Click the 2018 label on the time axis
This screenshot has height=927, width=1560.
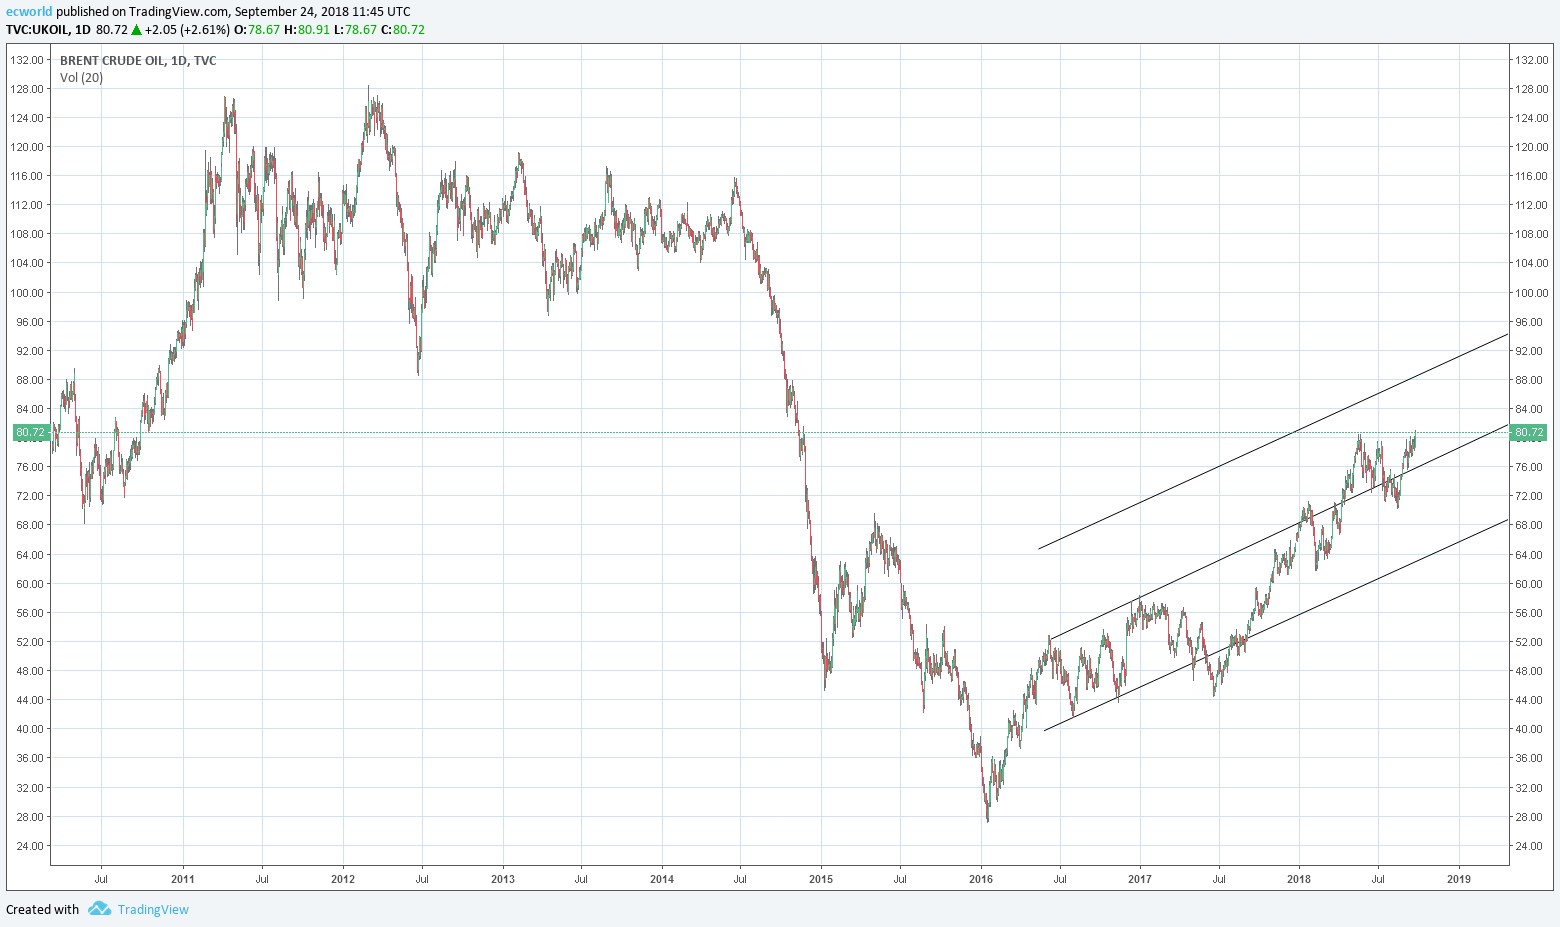[x=1299, y=879]
